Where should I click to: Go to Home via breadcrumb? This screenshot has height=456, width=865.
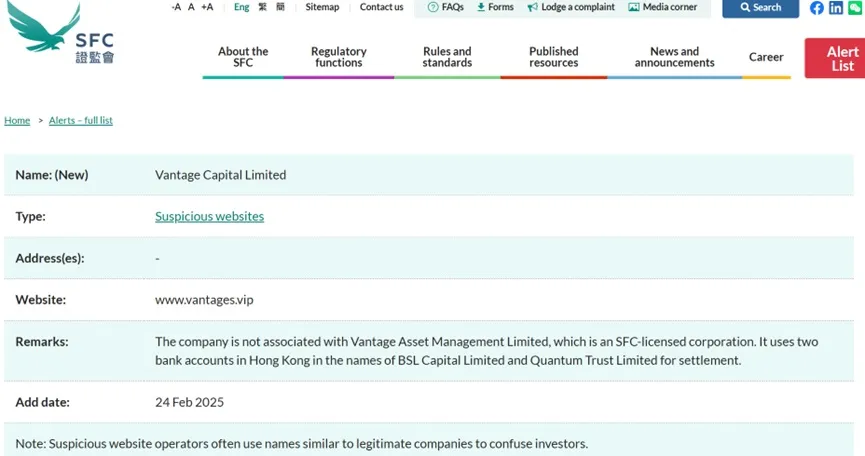17,120
